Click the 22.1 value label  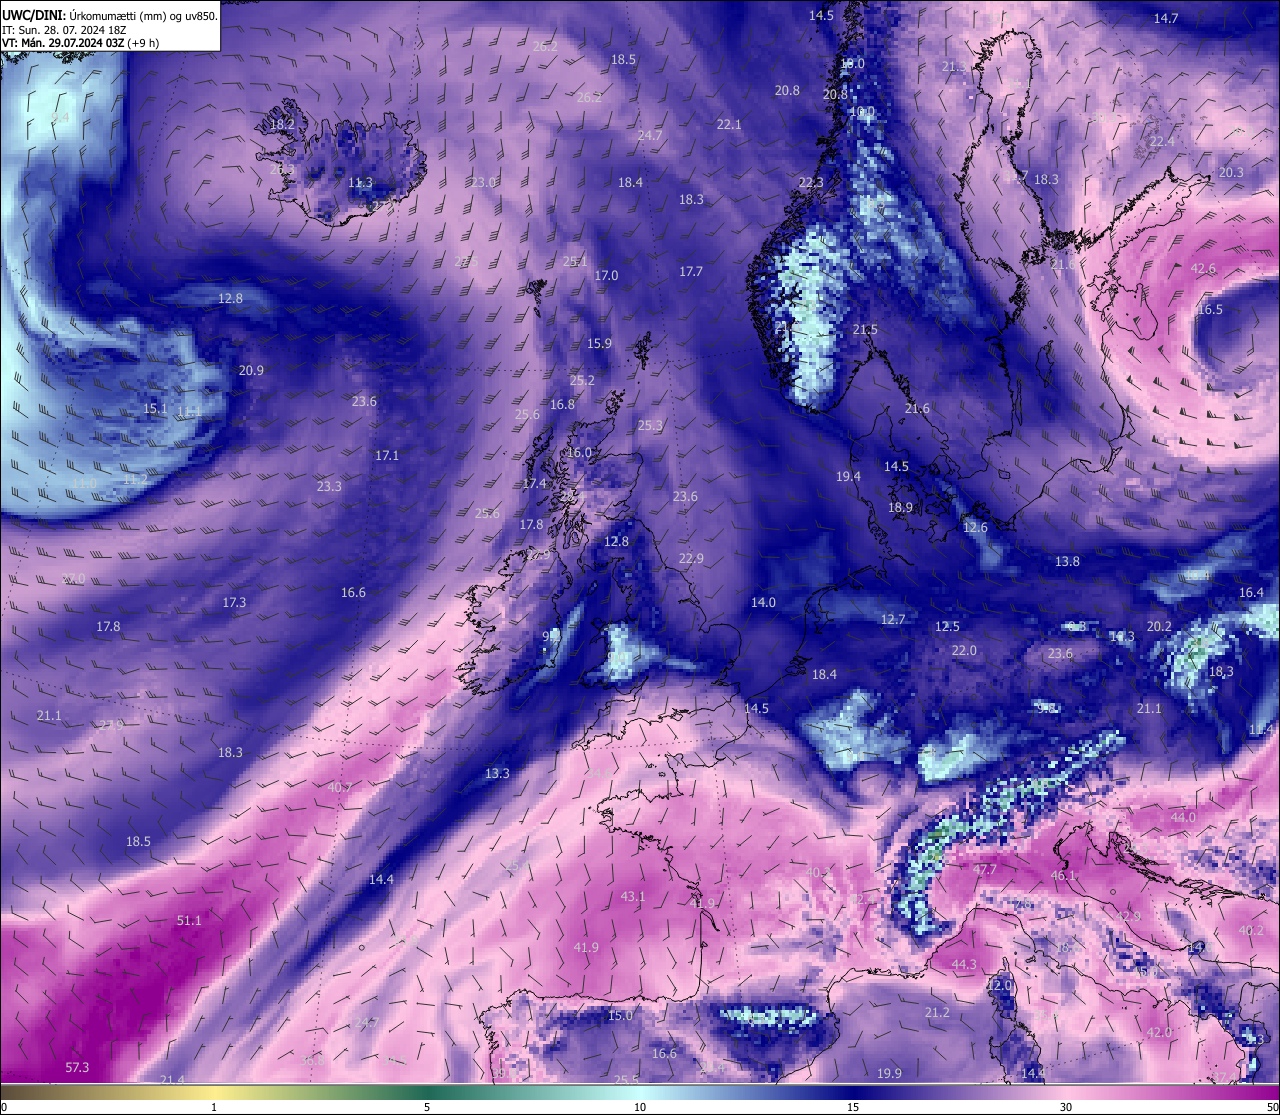(729, 124)
